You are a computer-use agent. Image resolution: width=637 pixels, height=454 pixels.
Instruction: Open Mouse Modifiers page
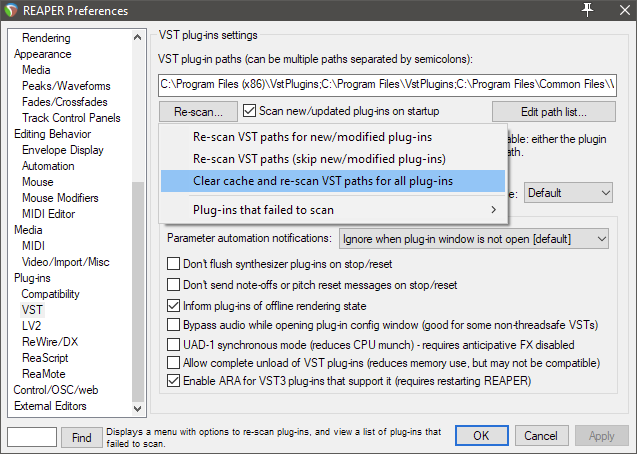pyautogui.click(x=60, y=198)
